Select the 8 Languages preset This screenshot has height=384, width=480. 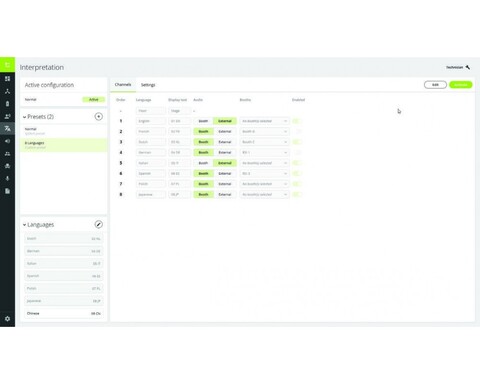tap(64, 145)
